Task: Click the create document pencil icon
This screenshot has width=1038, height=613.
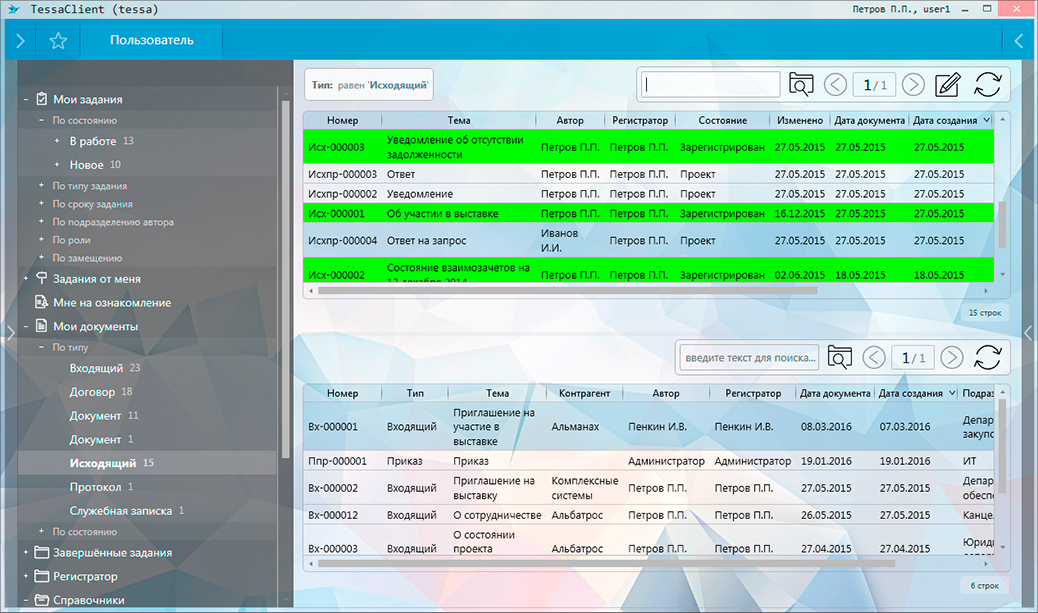Action: click(x=946, y=85)
